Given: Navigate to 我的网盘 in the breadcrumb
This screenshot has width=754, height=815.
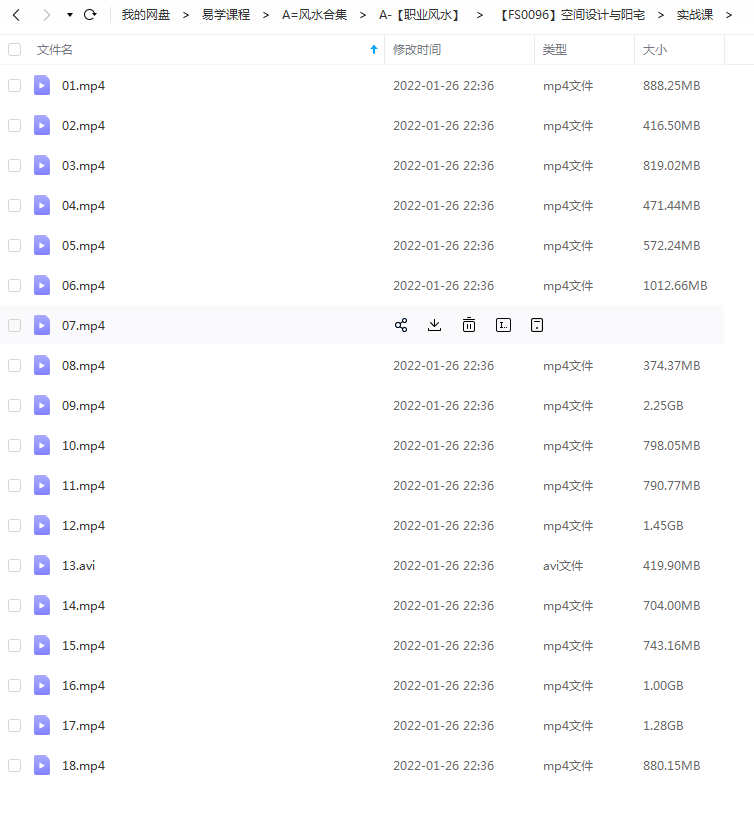Looking at the screenshot, I should (146, 15).
